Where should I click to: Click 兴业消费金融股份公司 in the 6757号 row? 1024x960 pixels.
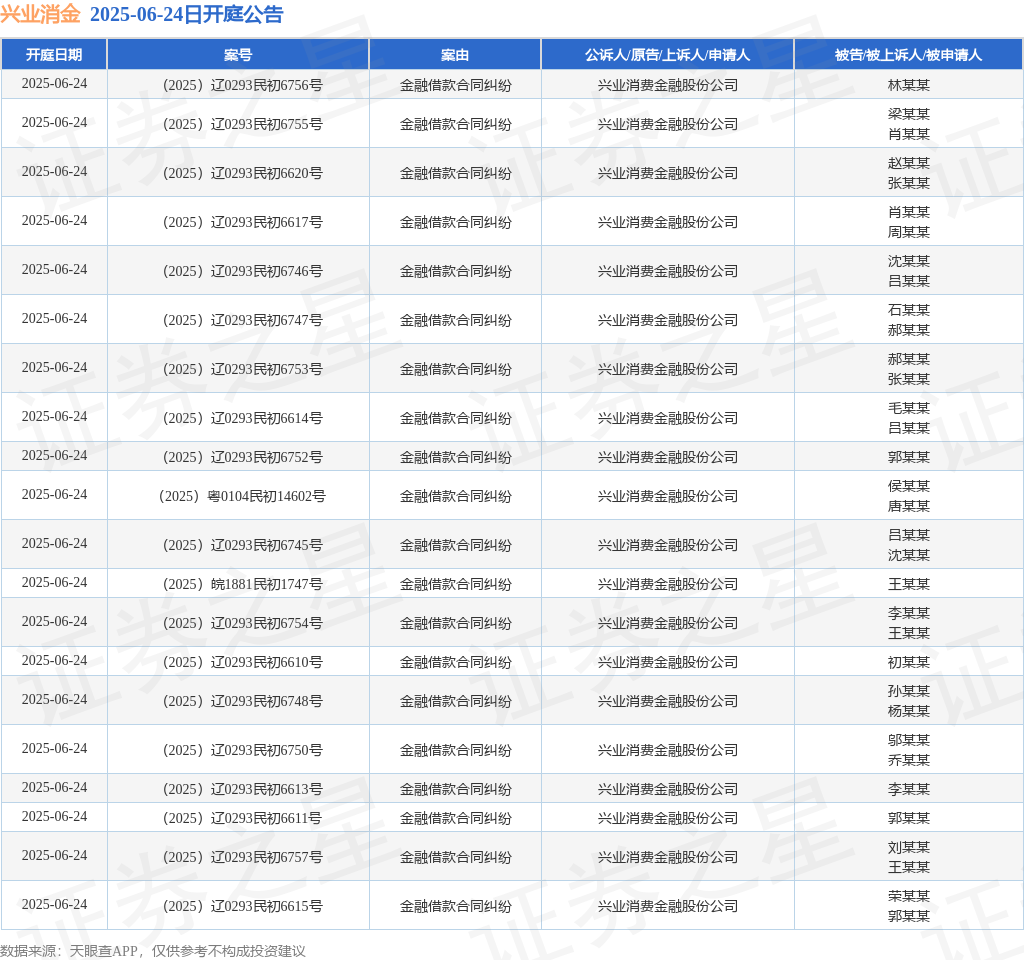point(667,857)
